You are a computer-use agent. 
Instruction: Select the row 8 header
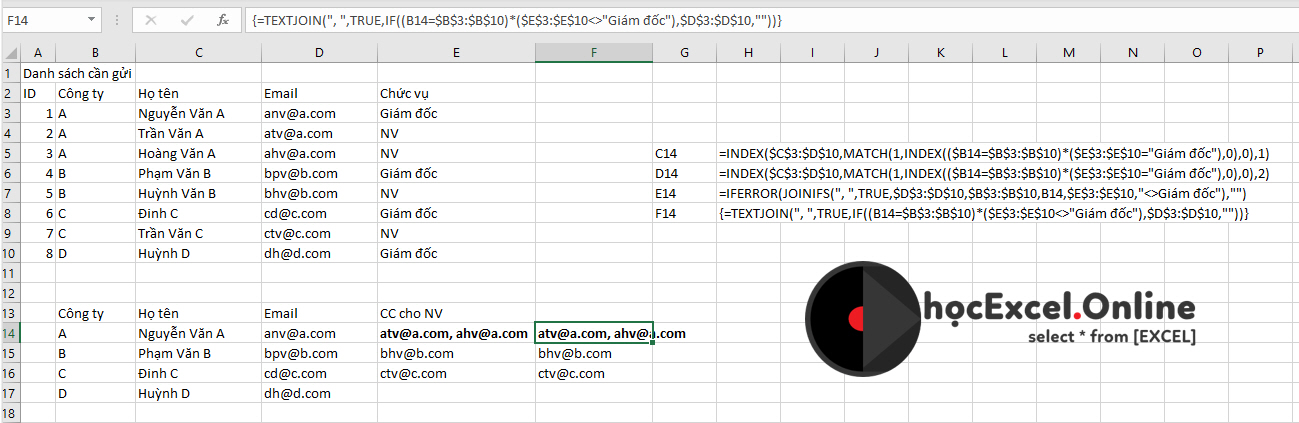(x=11, y=213)
